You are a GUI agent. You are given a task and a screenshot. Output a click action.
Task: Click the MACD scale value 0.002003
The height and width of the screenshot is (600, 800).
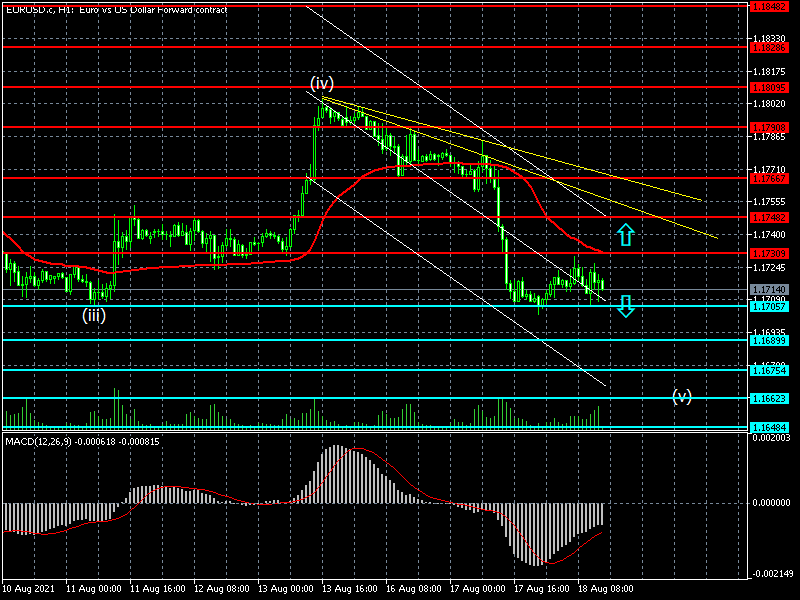tap(771, 438)
